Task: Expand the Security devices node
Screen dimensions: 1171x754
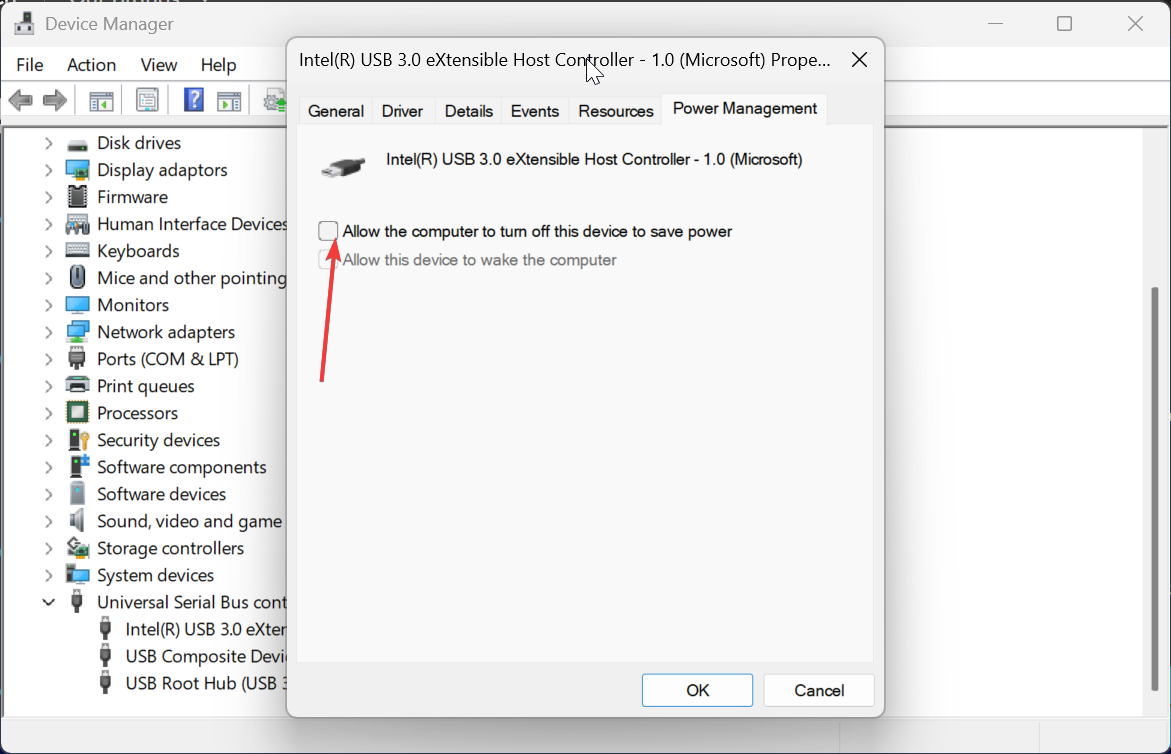Action: click(49, 440)
